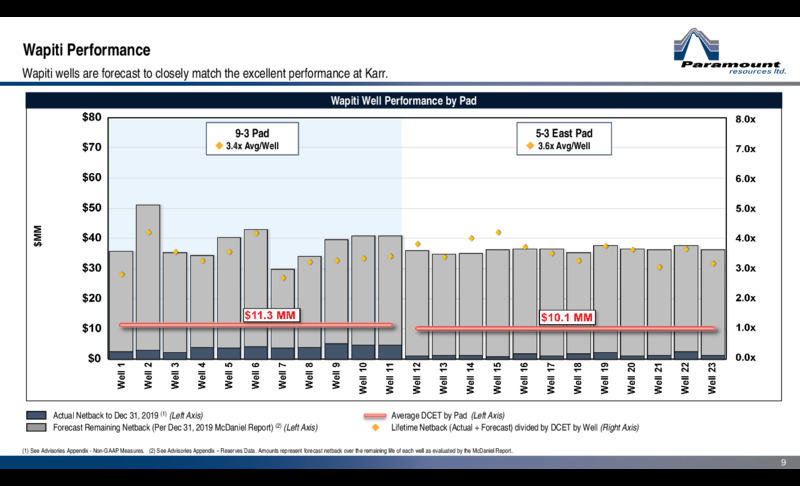Click the 'Well 2' axis label
Image resolution: width=800 pixels, height=486 pixels.
coord(148,376)
